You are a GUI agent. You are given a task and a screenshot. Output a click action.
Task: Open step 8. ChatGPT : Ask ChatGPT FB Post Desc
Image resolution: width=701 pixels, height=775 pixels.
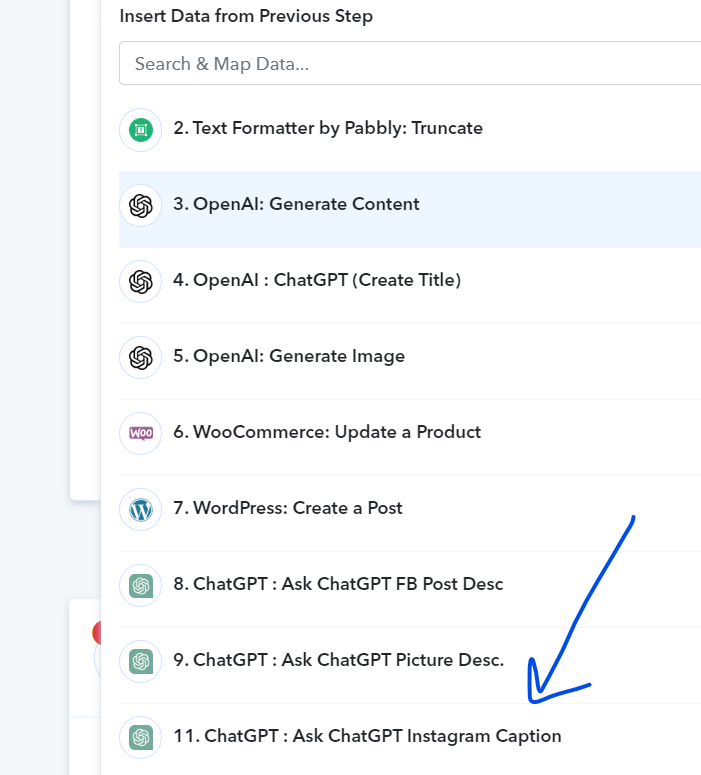click(x=410, y=590)
